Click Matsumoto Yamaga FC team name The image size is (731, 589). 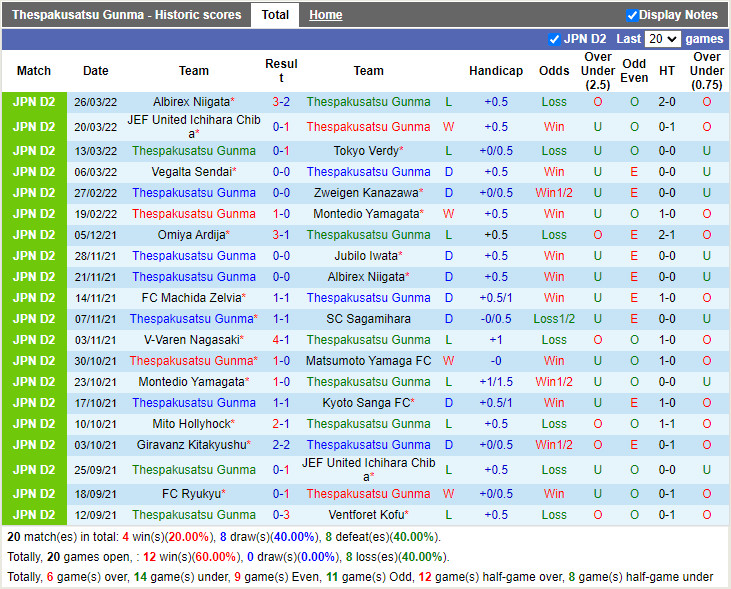pos(368,361)
